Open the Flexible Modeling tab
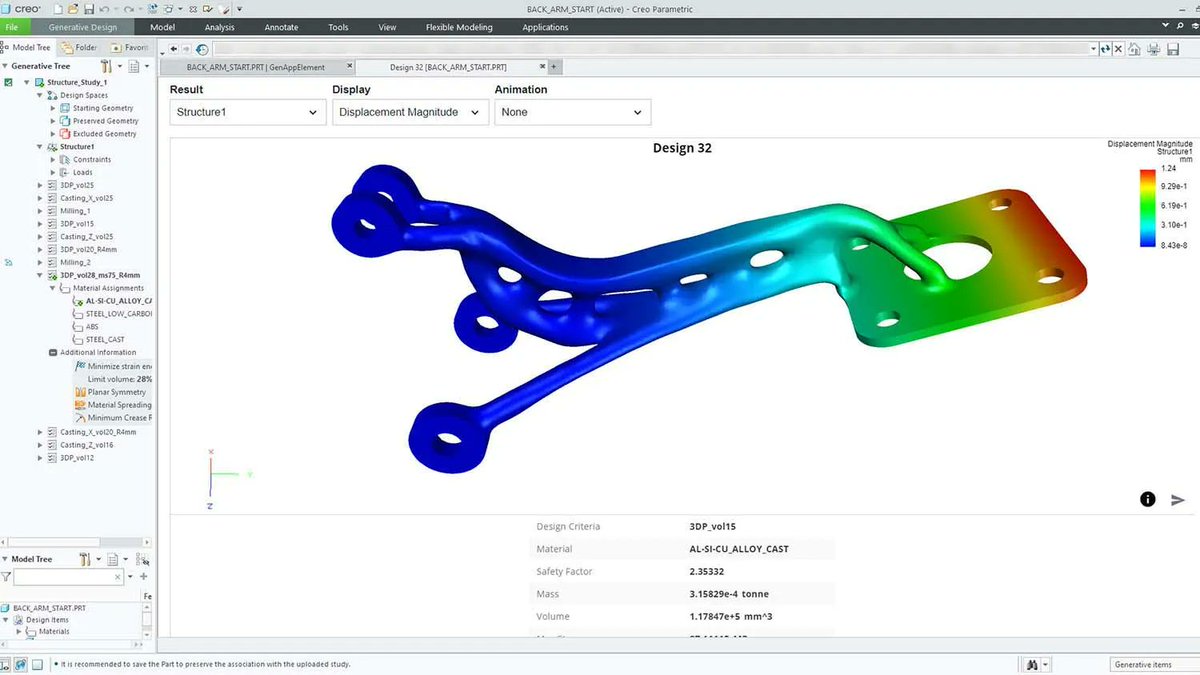The image size is (1200, 675). point(459,27)
